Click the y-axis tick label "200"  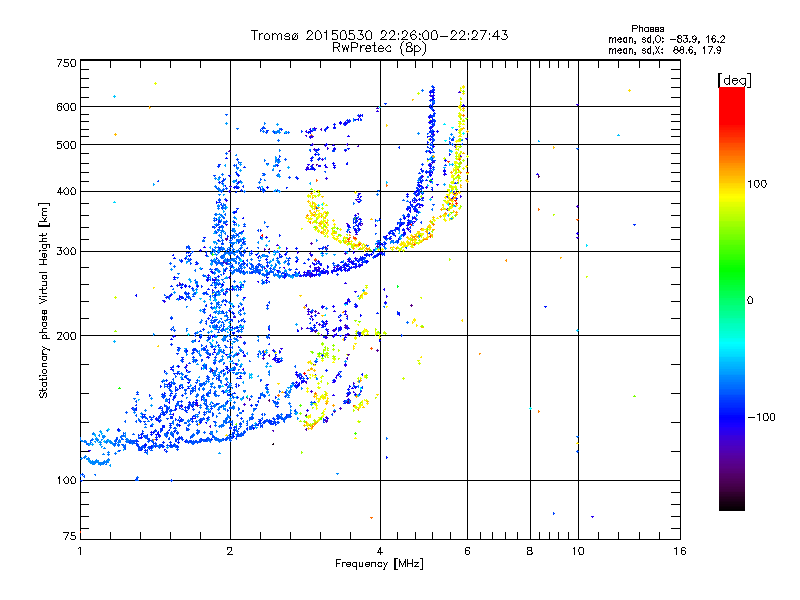(66, 336)
